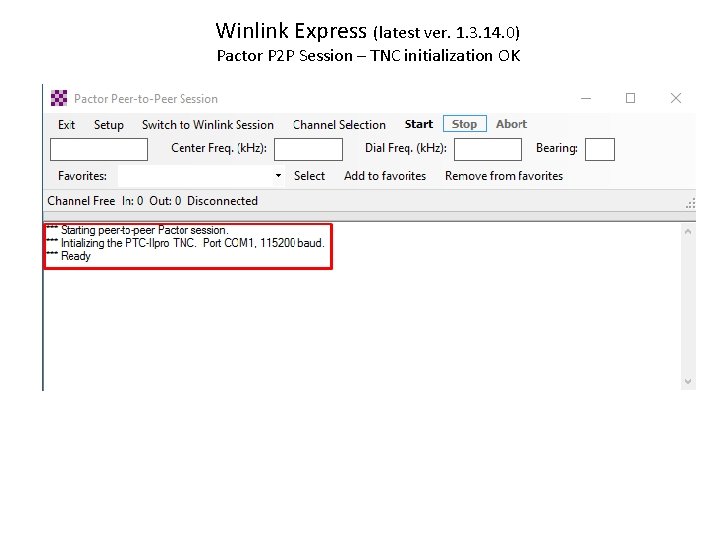Click log line 'Starting peer-to-peer Pactor session.'
This screenshot has height=540, width=720.
click(137, 230)
